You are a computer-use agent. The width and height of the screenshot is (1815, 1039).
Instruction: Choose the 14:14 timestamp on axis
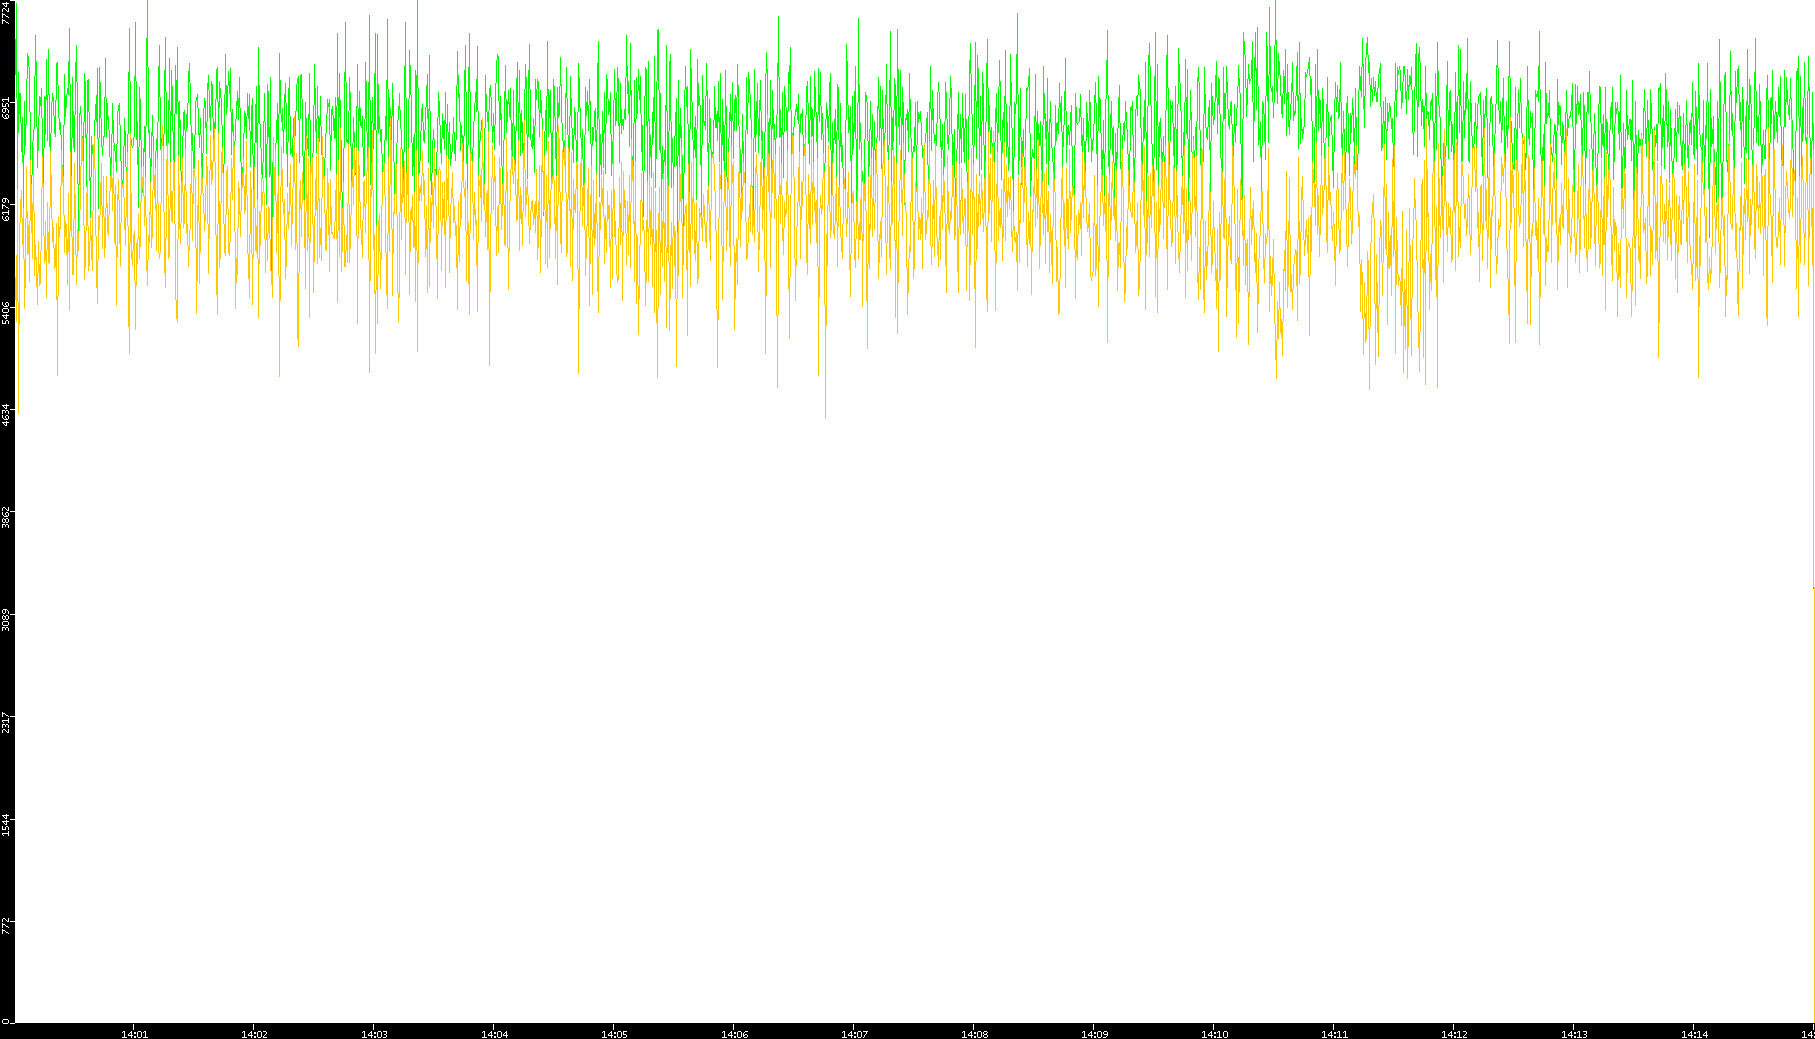click(x=1694, y=1034)
